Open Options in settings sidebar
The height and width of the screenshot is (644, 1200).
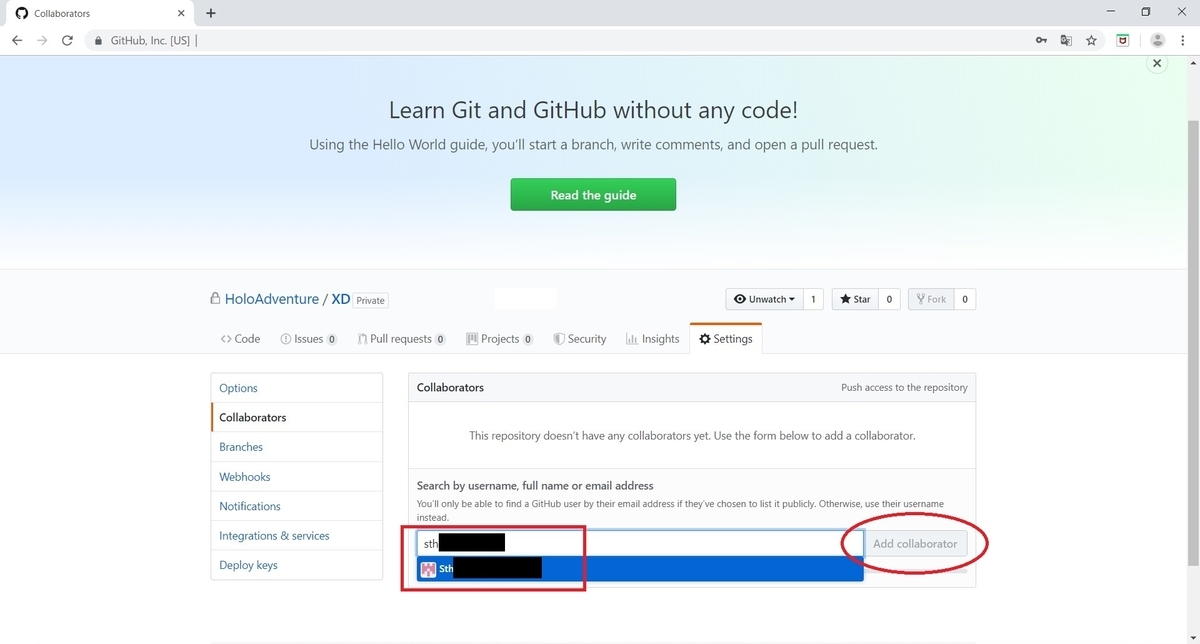(297, 388)
